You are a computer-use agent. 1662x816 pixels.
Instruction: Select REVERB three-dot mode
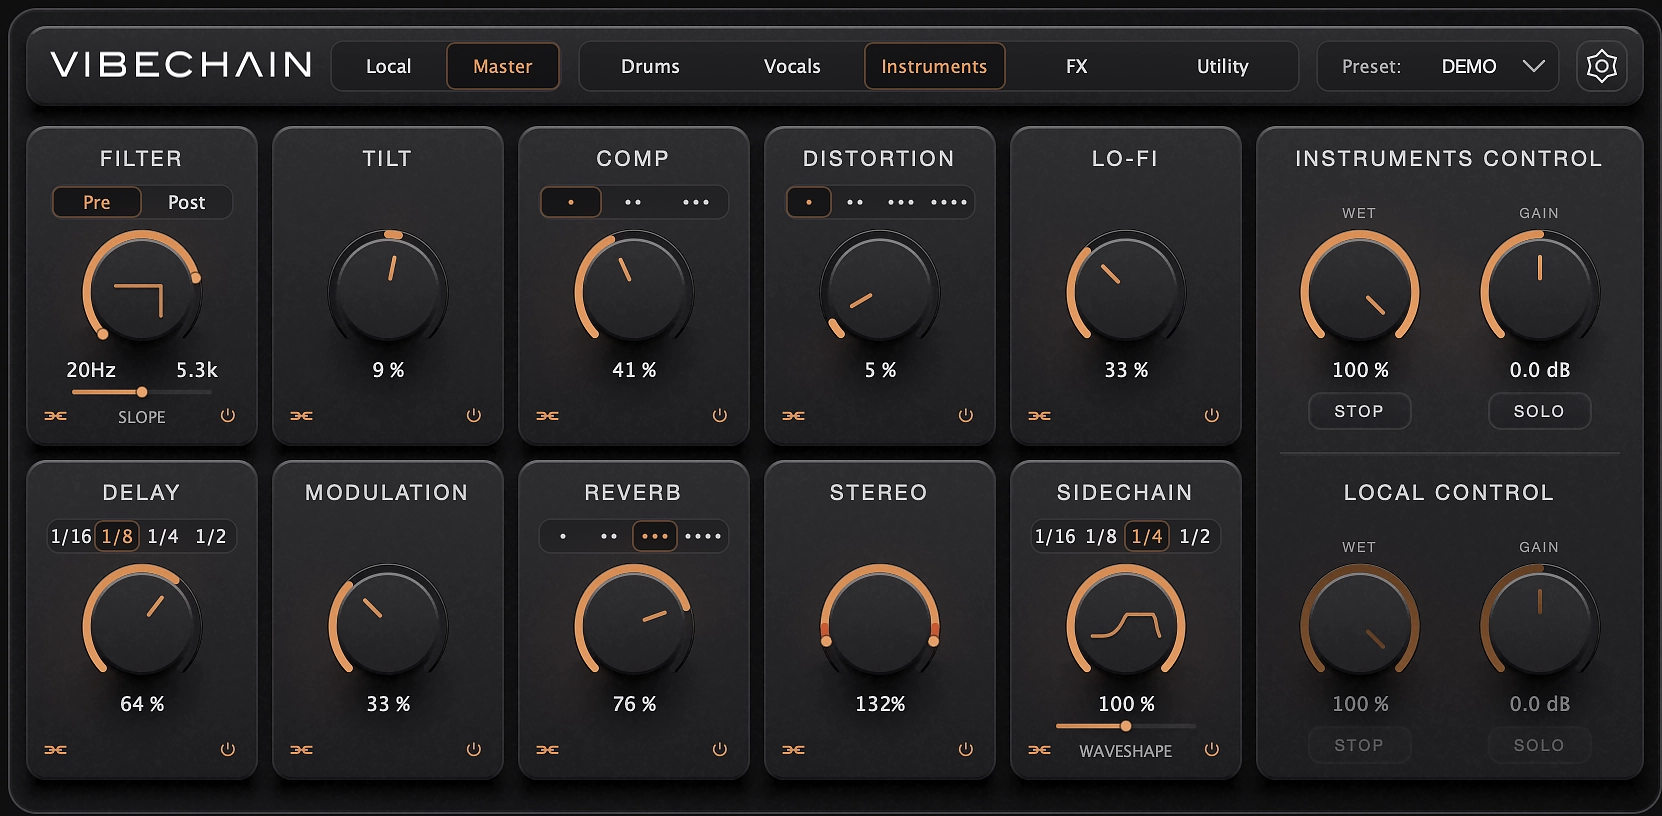coord(655,536)
